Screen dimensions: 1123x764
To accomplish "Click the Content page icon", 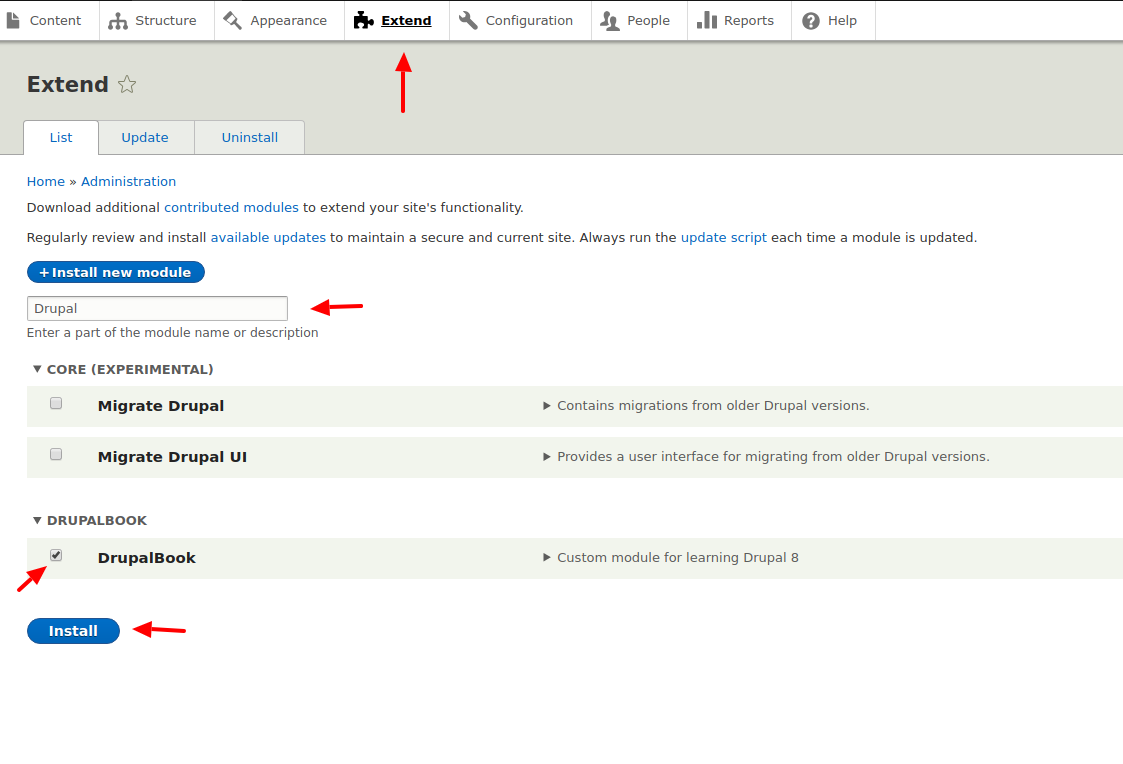I will pos(13,21).
